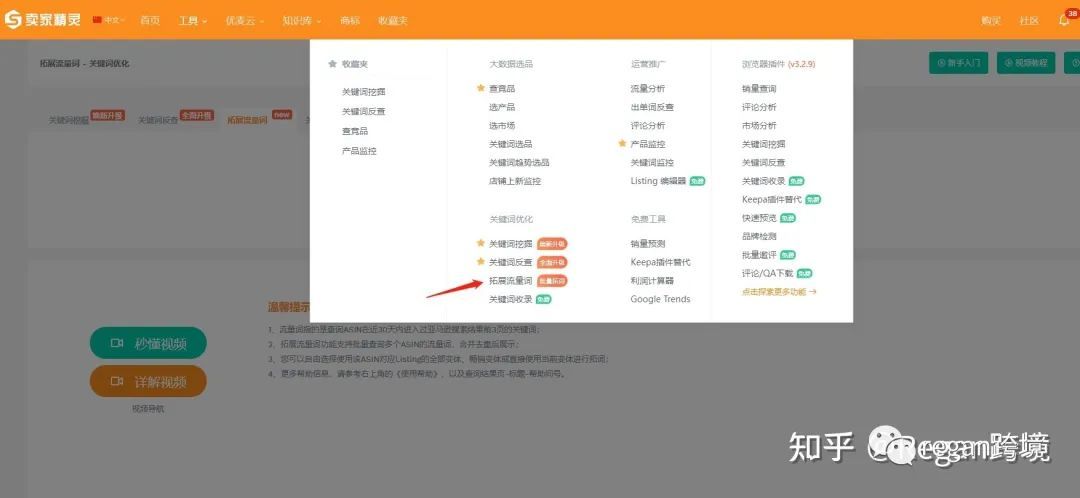1080x498 pixels.
Task: Expand the 优麦云 dropdown menu
Action: pyautogui.click(x=245, y=21)
